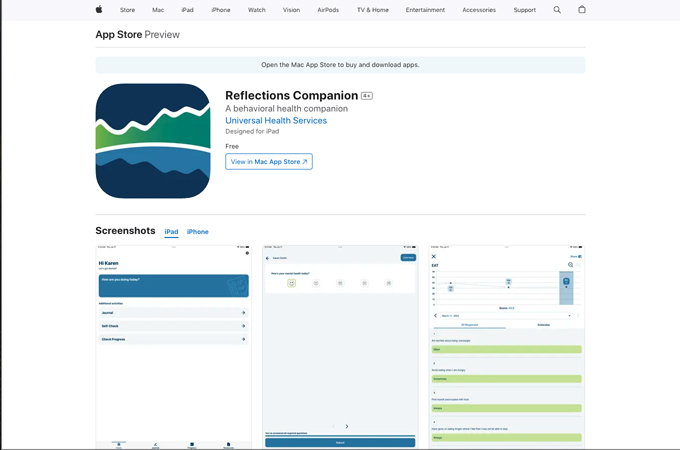
Task: Click View in Mac App Store button
Action: click(269, 162)
